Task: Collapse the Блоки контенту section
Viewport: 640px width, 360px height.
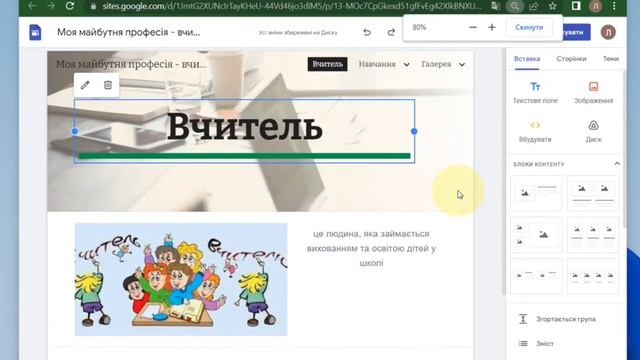Action: [617, 164]
